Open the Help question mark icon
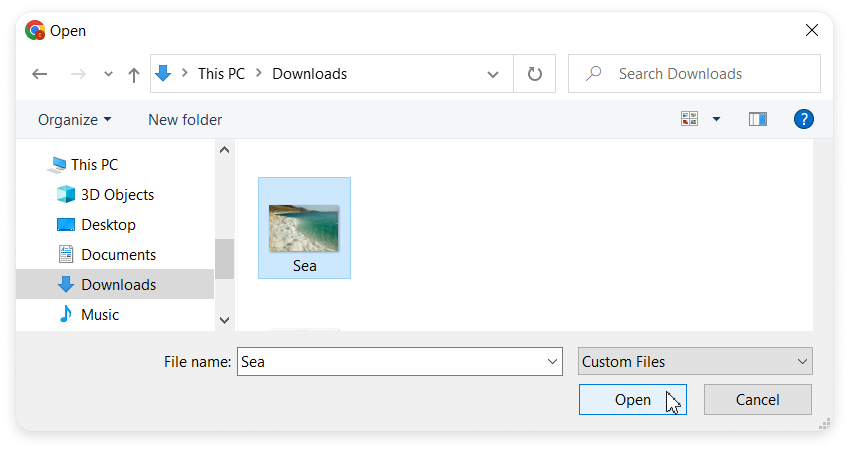849x451 pixels. [x=803, y=119]
